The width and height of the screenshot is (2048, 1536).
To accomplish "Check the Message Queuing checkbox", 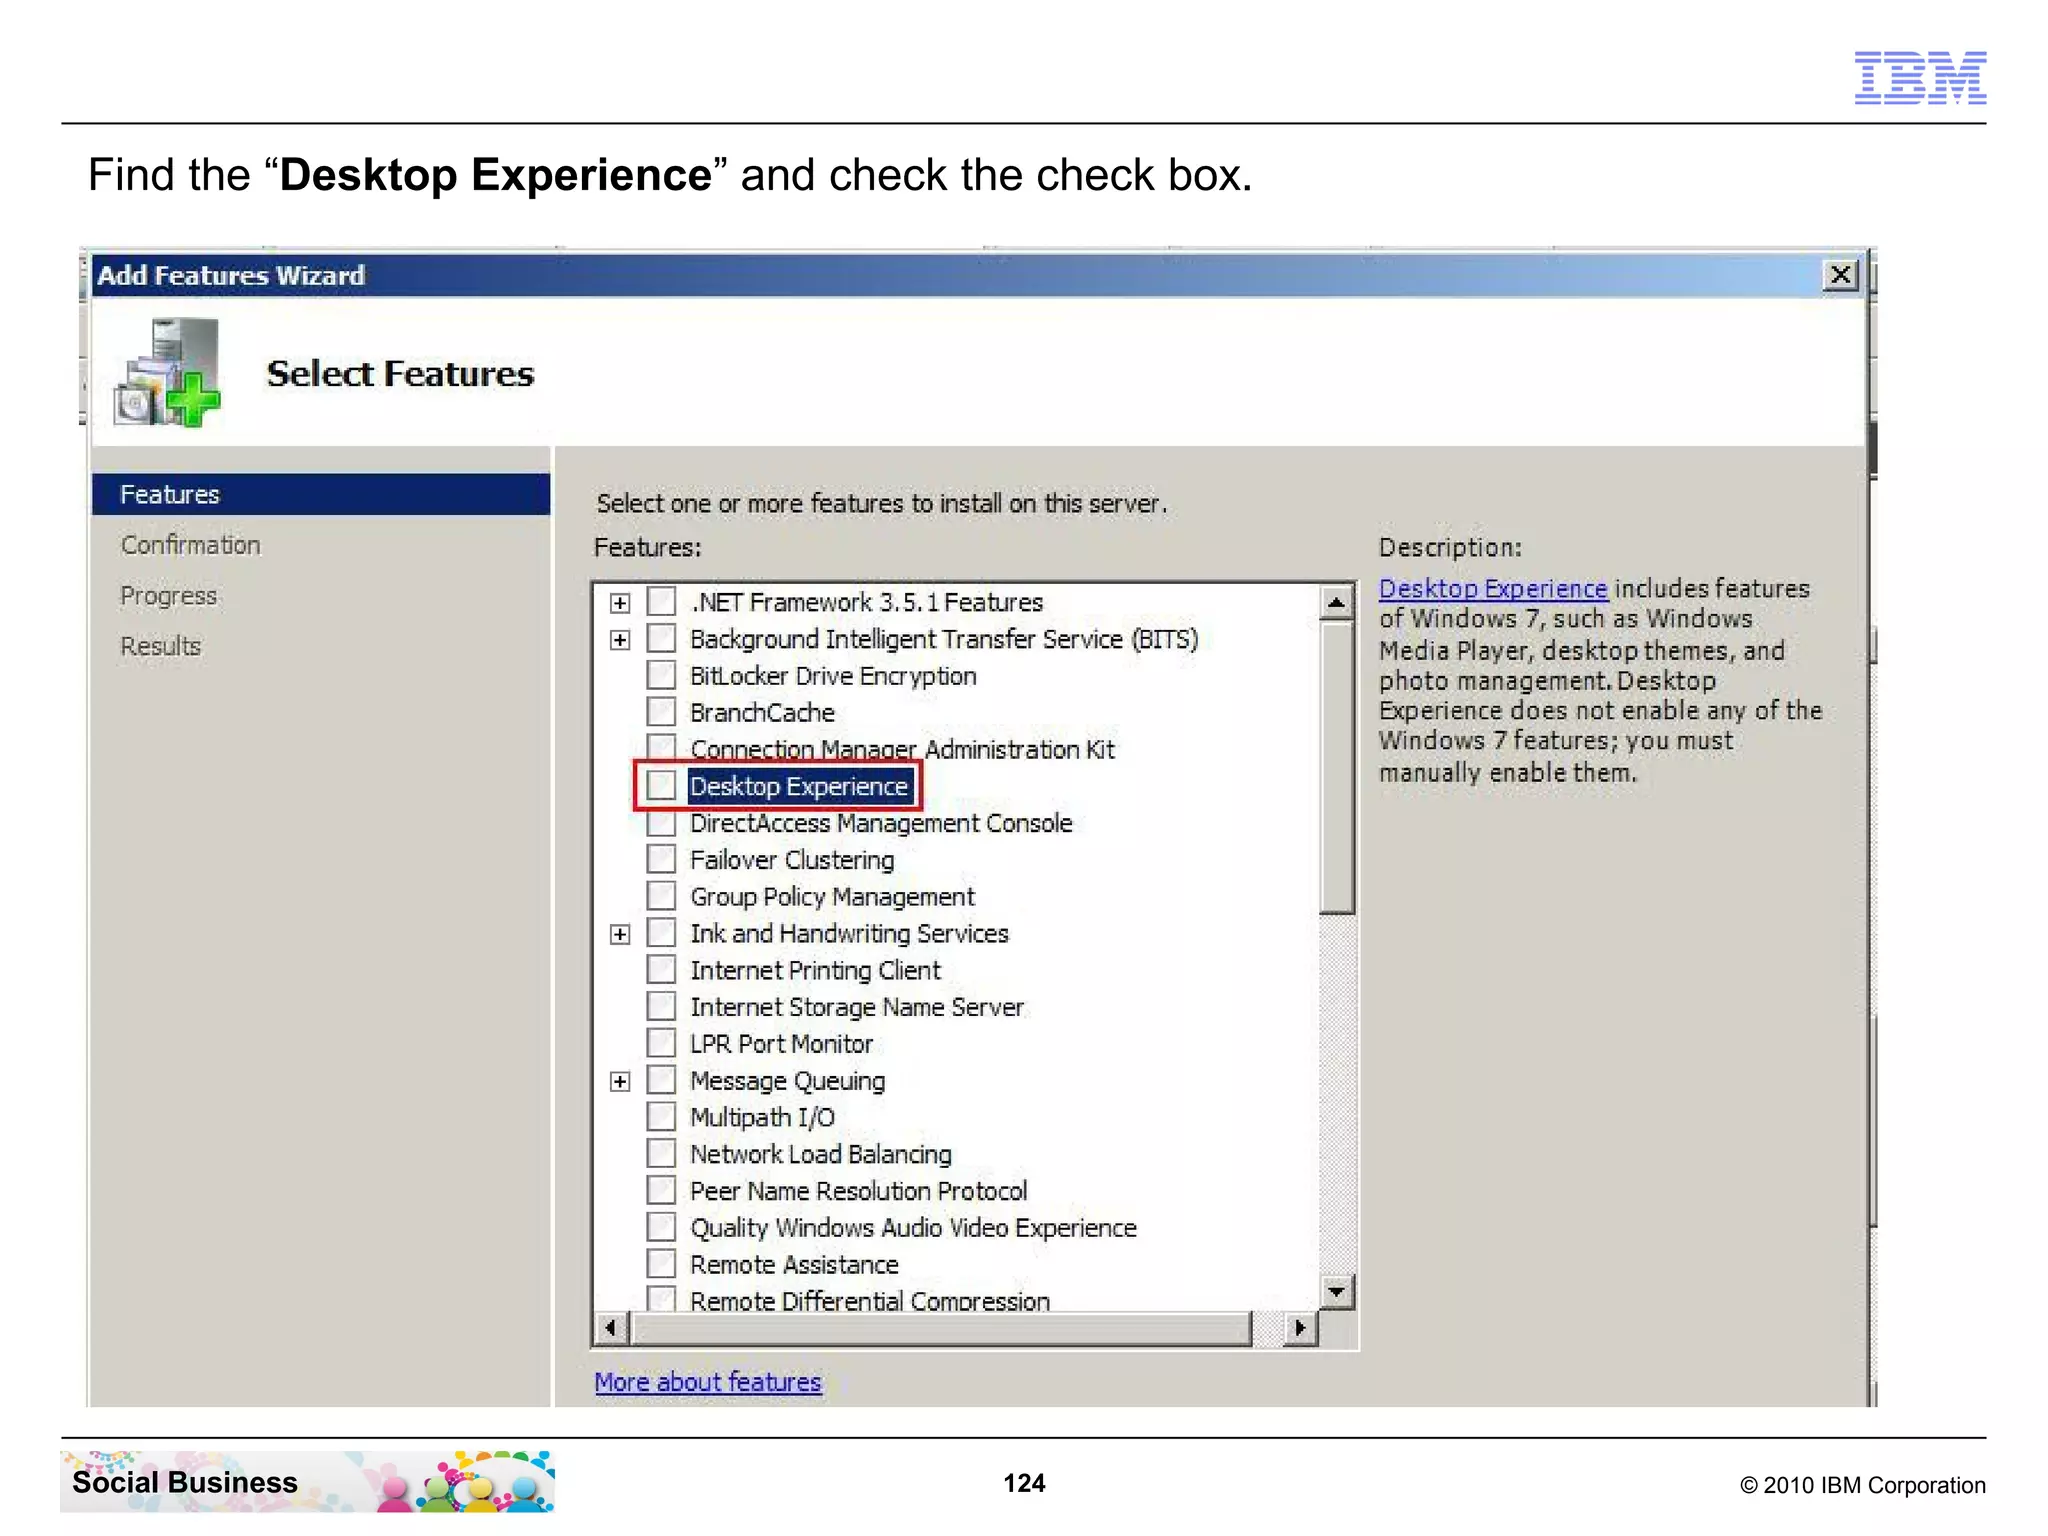I will (x=661, y=1081).
